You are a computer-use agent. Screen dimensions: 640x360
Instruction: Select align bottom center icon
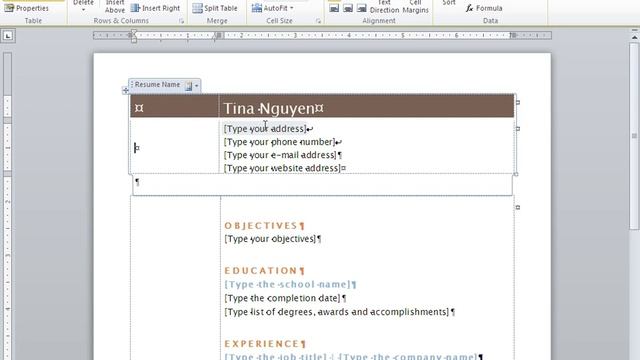[x=348, y=8]
